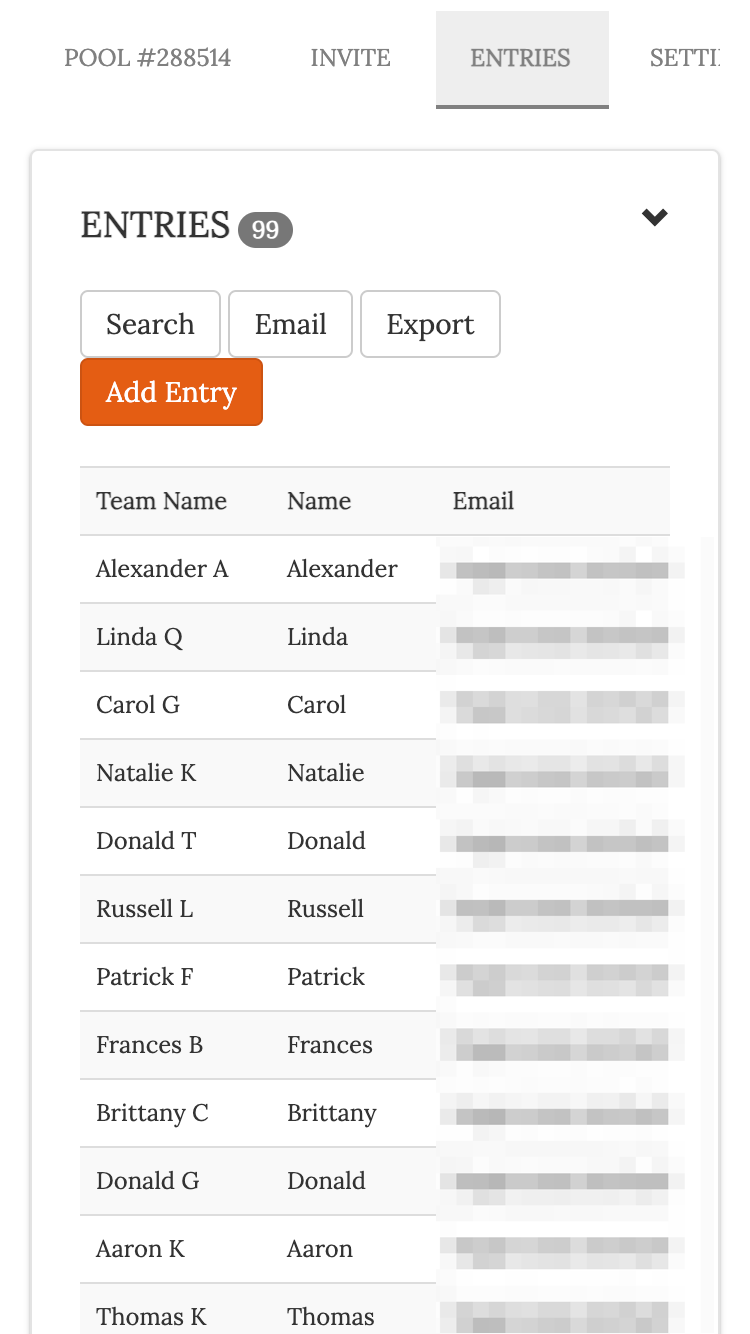
Task: Select the Frances B entry
Action: click(x=149, y=1045)
